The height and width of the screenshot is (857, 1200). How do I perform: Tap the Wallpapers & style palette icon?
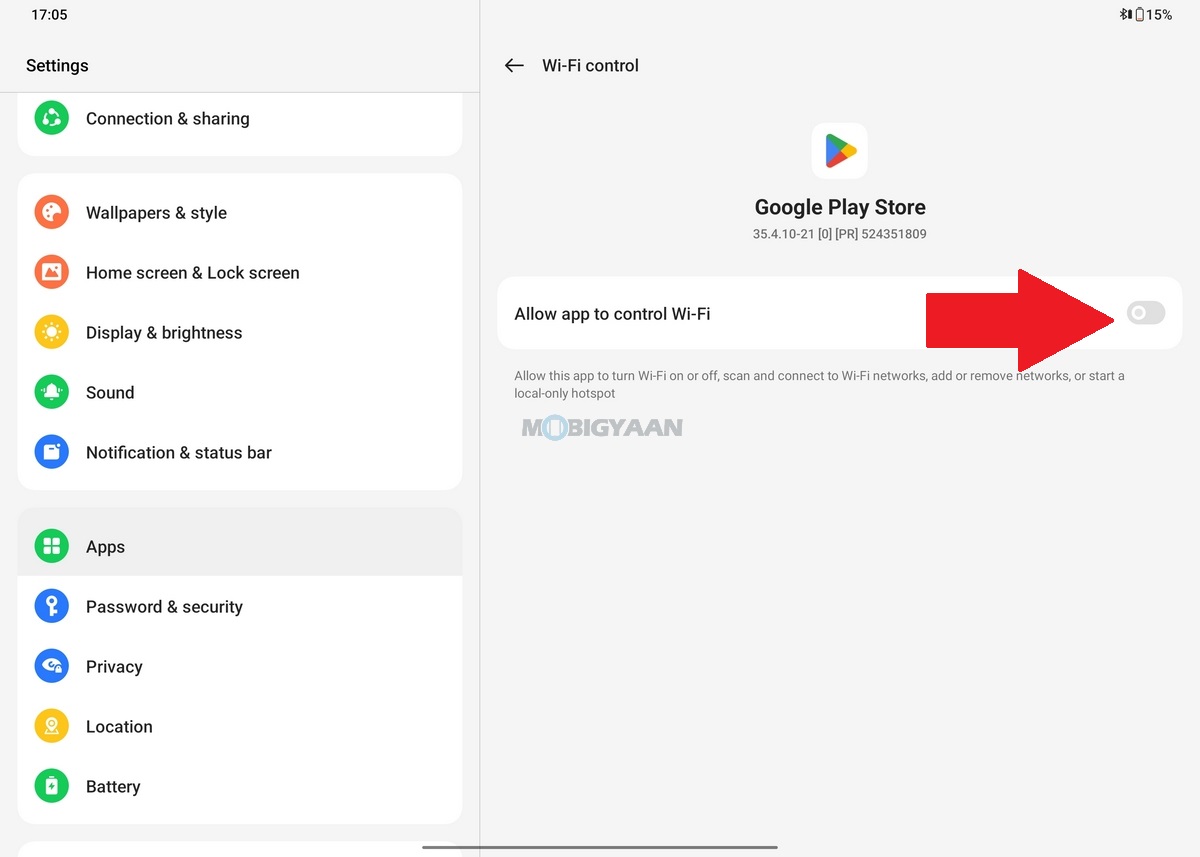pos(51,212)
